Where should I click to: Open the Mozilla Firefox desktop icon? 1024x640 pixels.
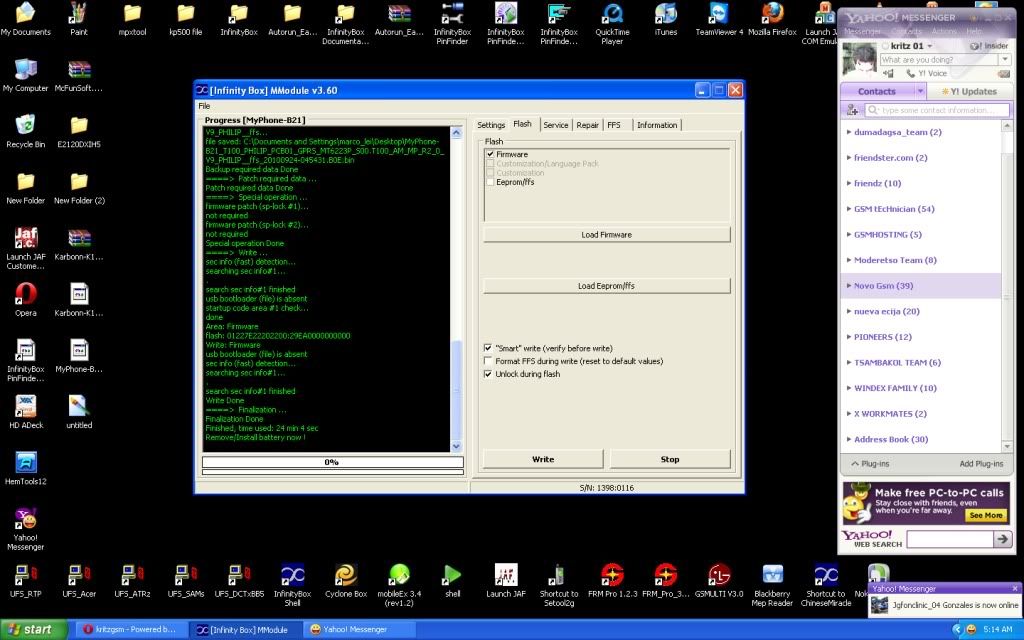click(x=772, y=18)
